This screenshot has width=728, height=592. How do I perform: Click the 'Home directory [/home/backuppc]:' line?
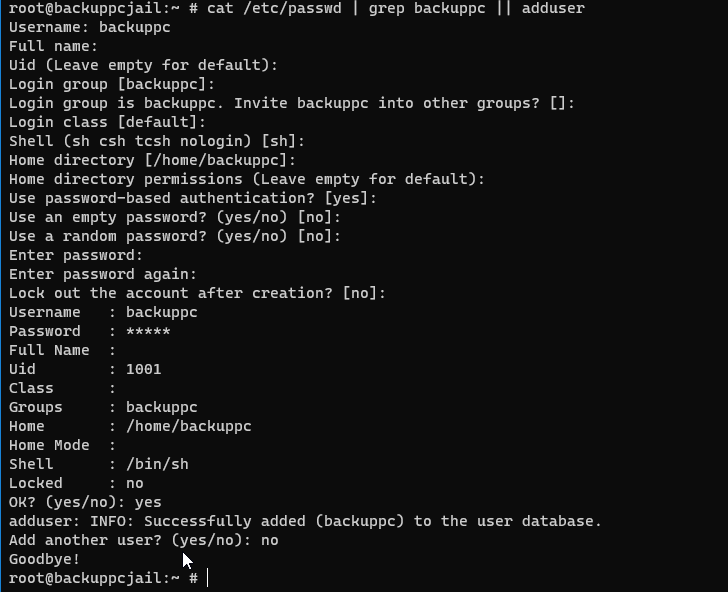(152, 160)
